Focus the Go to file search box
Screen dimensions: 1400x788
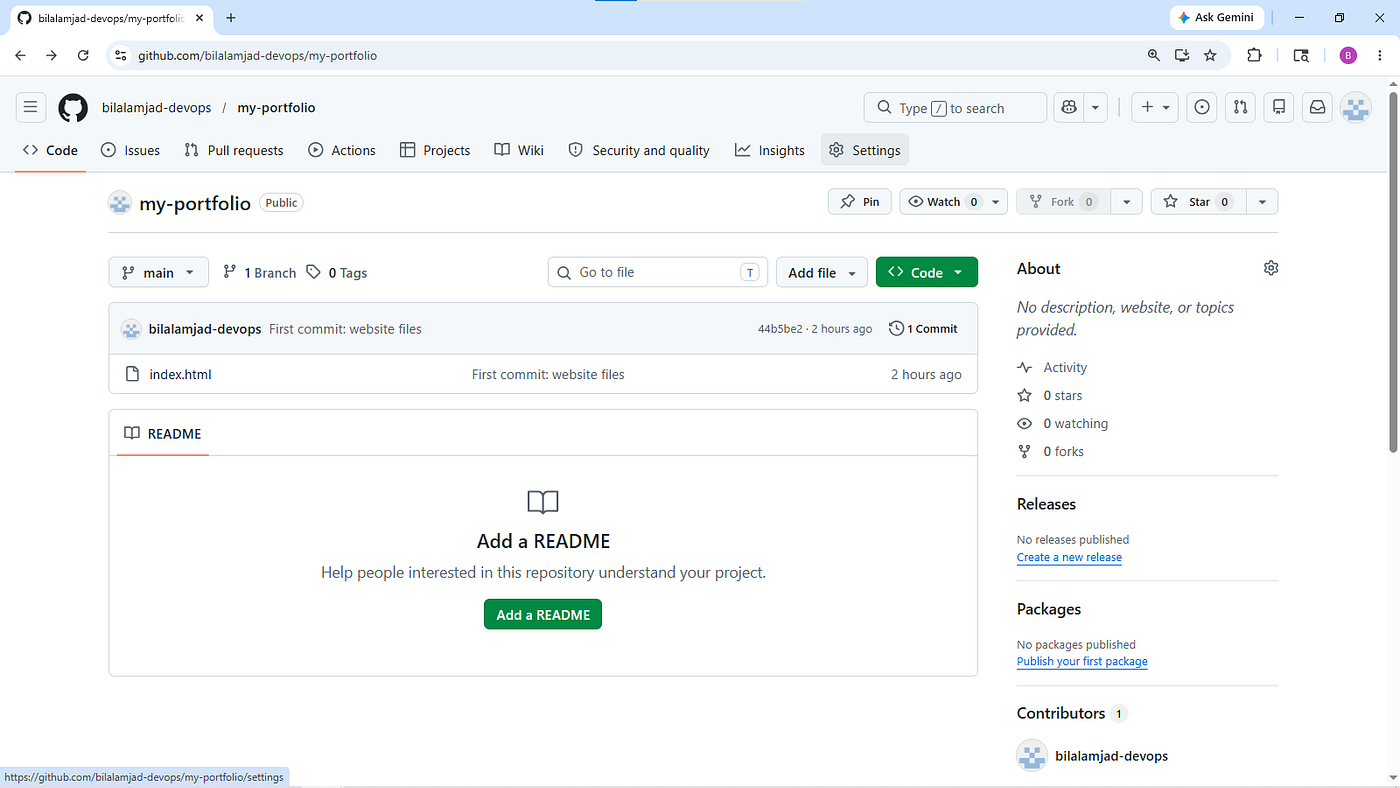point(658,272)
